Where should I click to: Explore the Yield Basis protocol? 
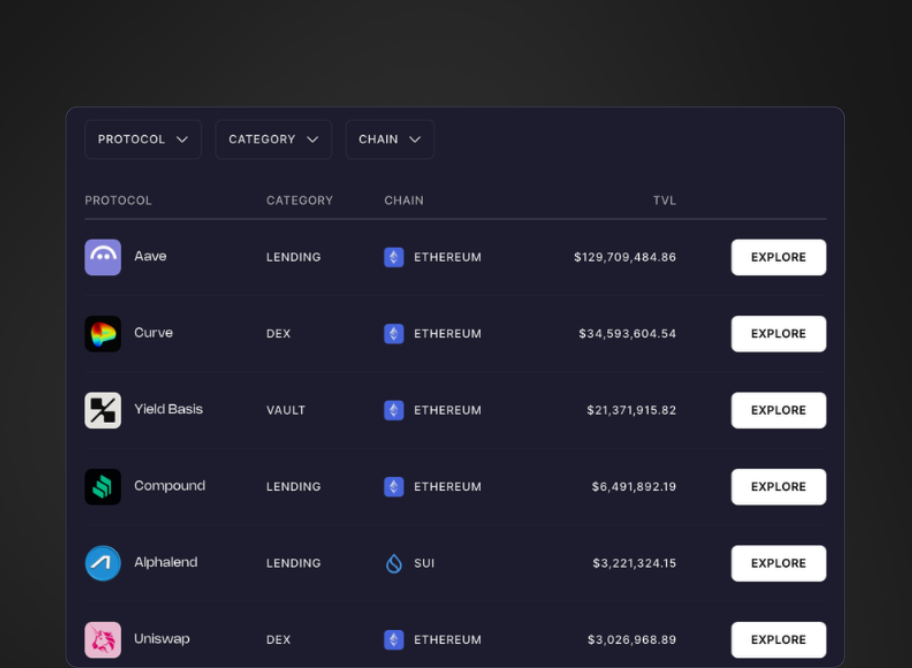tap(778, 410)
